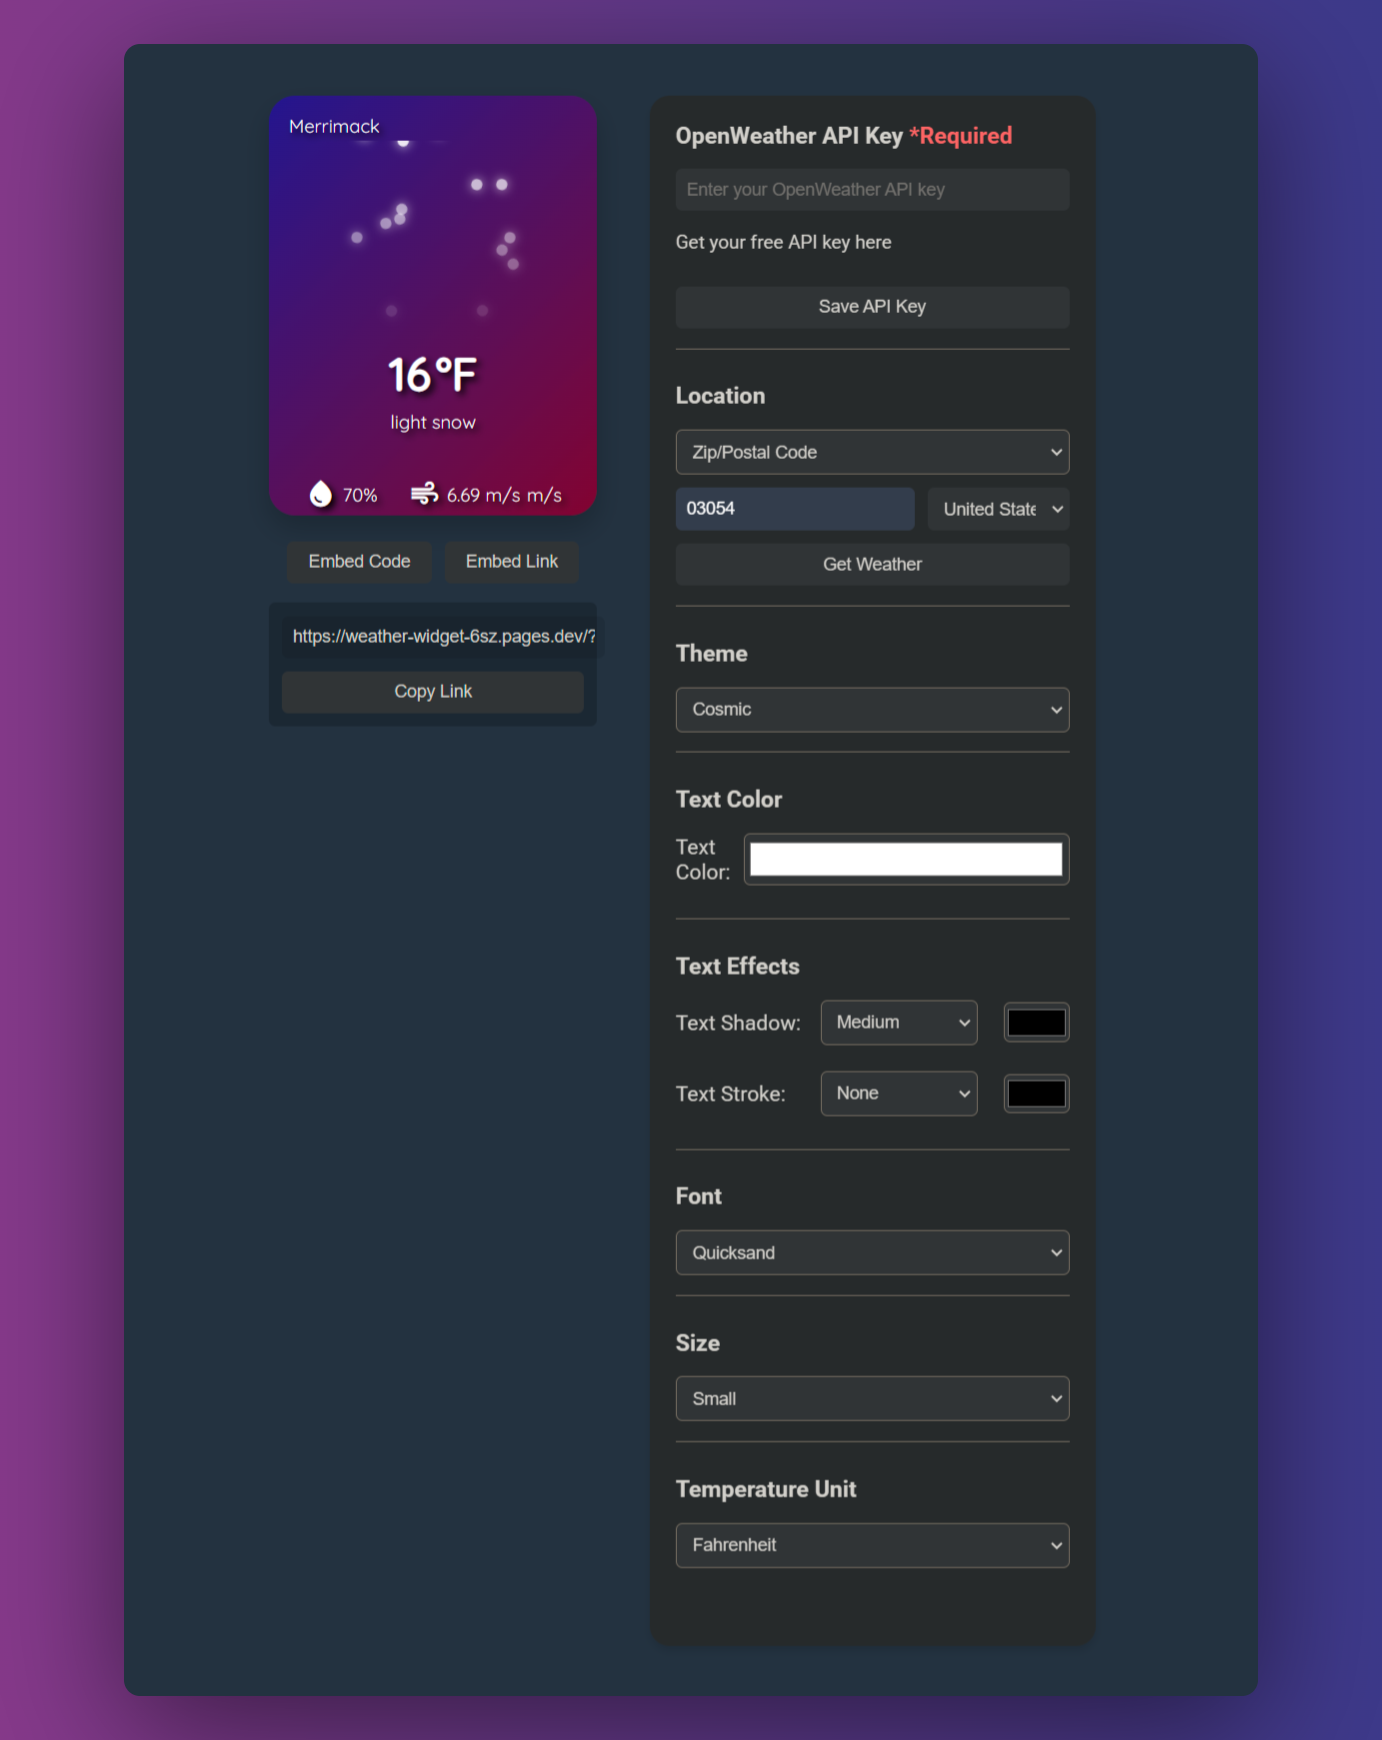Open the Text Shadow Medium dropdown
Screen dimensions: 1382x1740
click(899, 1023)
